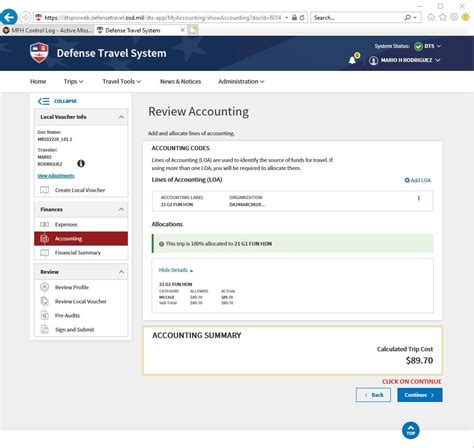This screenshot has height=448, width=474.
Task: Expand the DTS system status dropdown
Action: (x=433, y=46)
